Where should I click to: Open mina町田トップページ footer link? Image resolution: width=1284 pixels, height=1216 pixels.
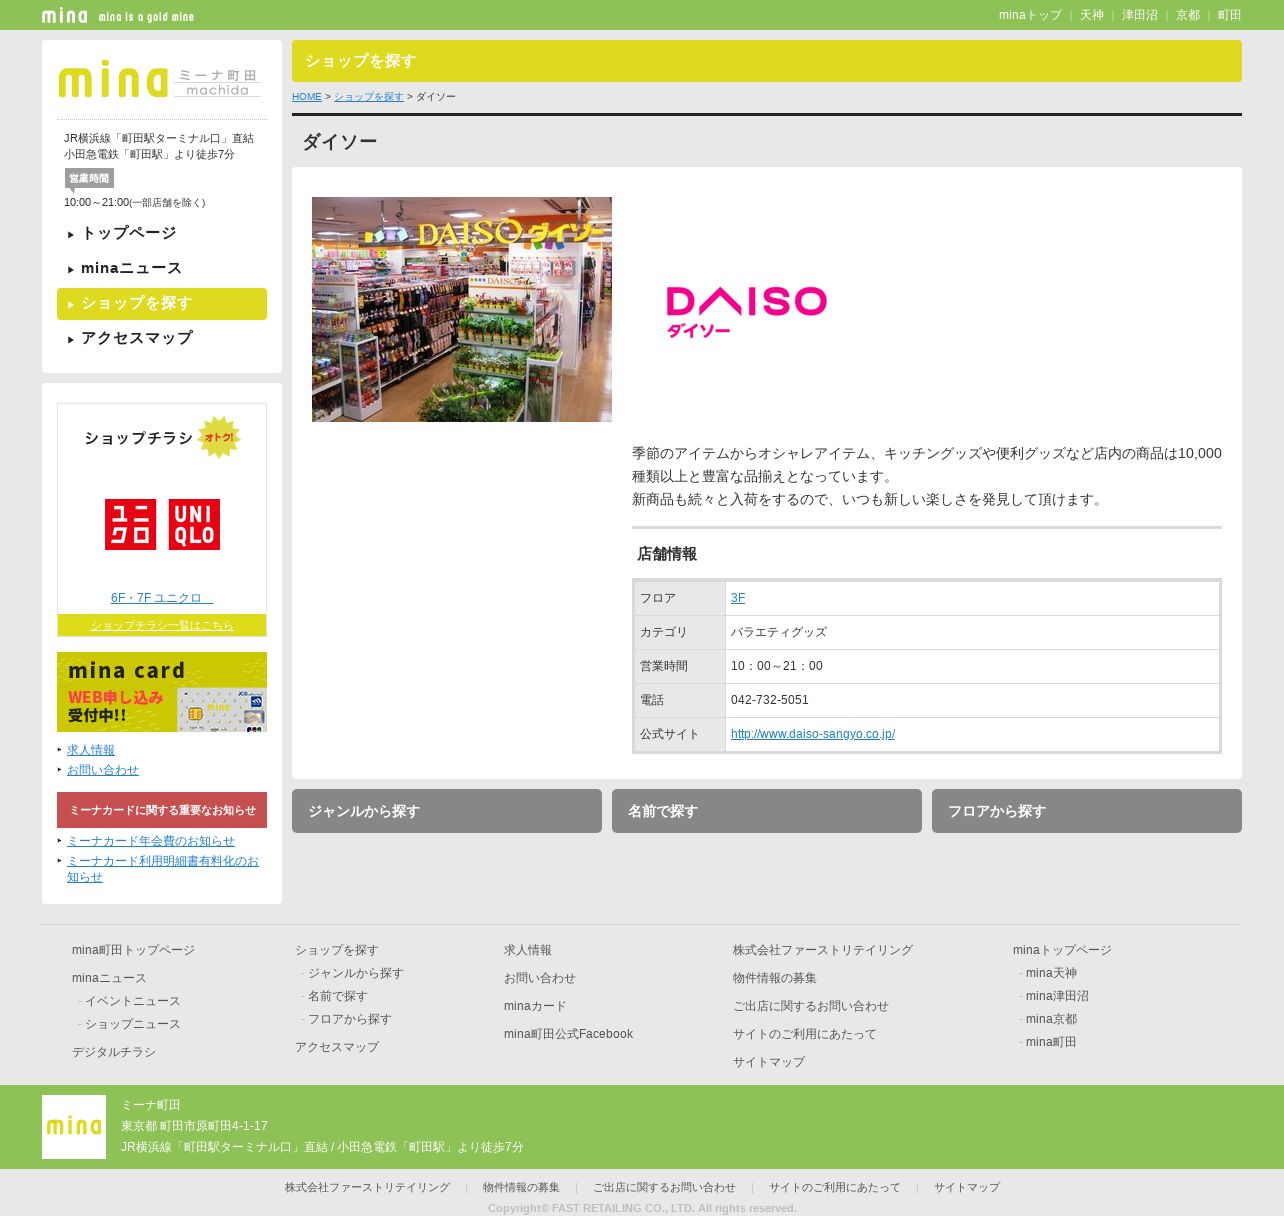[133, 950]
